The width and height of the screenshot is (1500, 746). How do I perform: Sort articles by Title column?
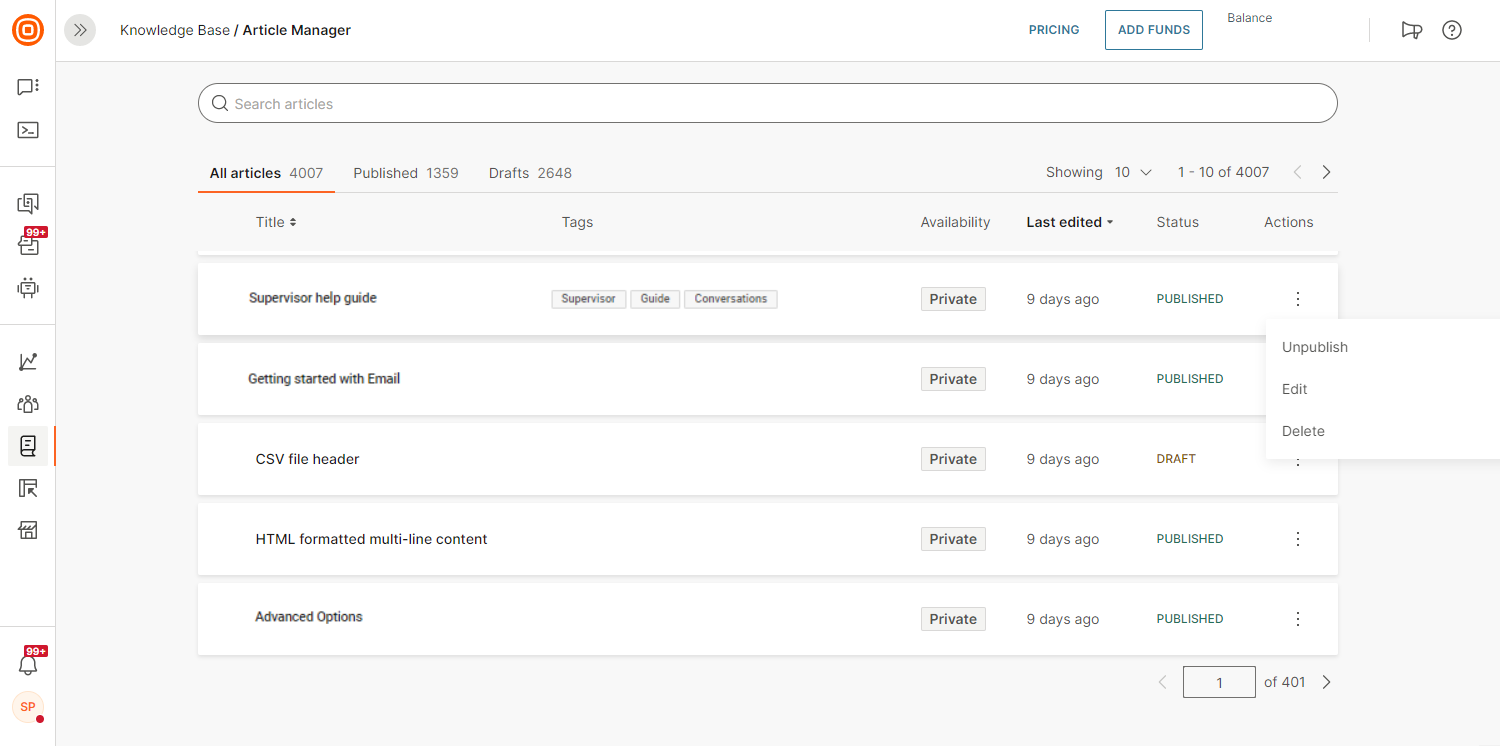(x=276, y=222)
